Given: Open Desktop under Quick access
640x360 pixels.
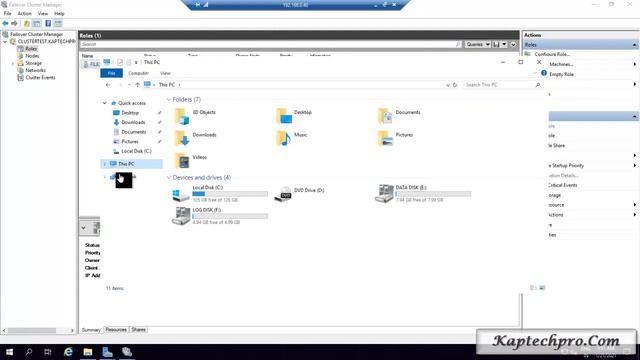Looking at the screenshot, I should click(x=130, y=113).
